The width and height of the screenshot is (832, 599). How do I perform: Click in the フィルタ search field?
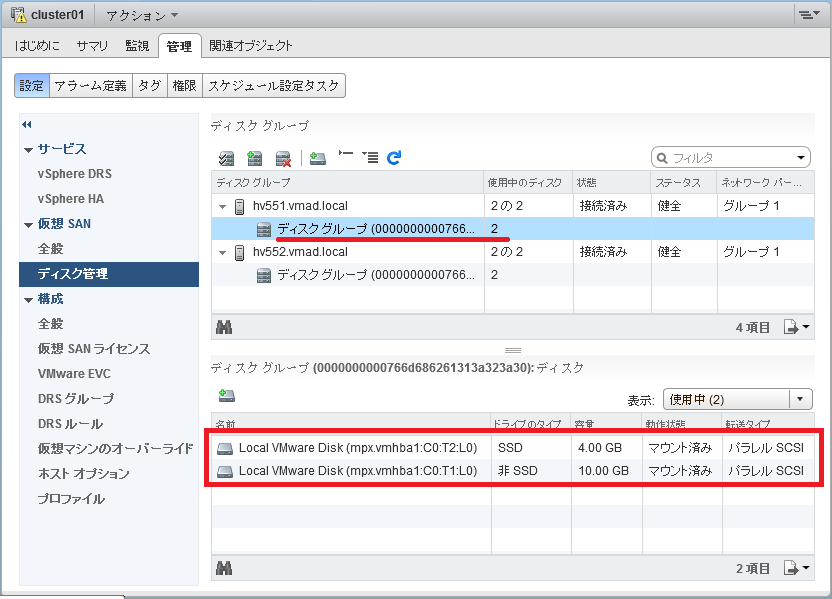click(x=731, y=158)
